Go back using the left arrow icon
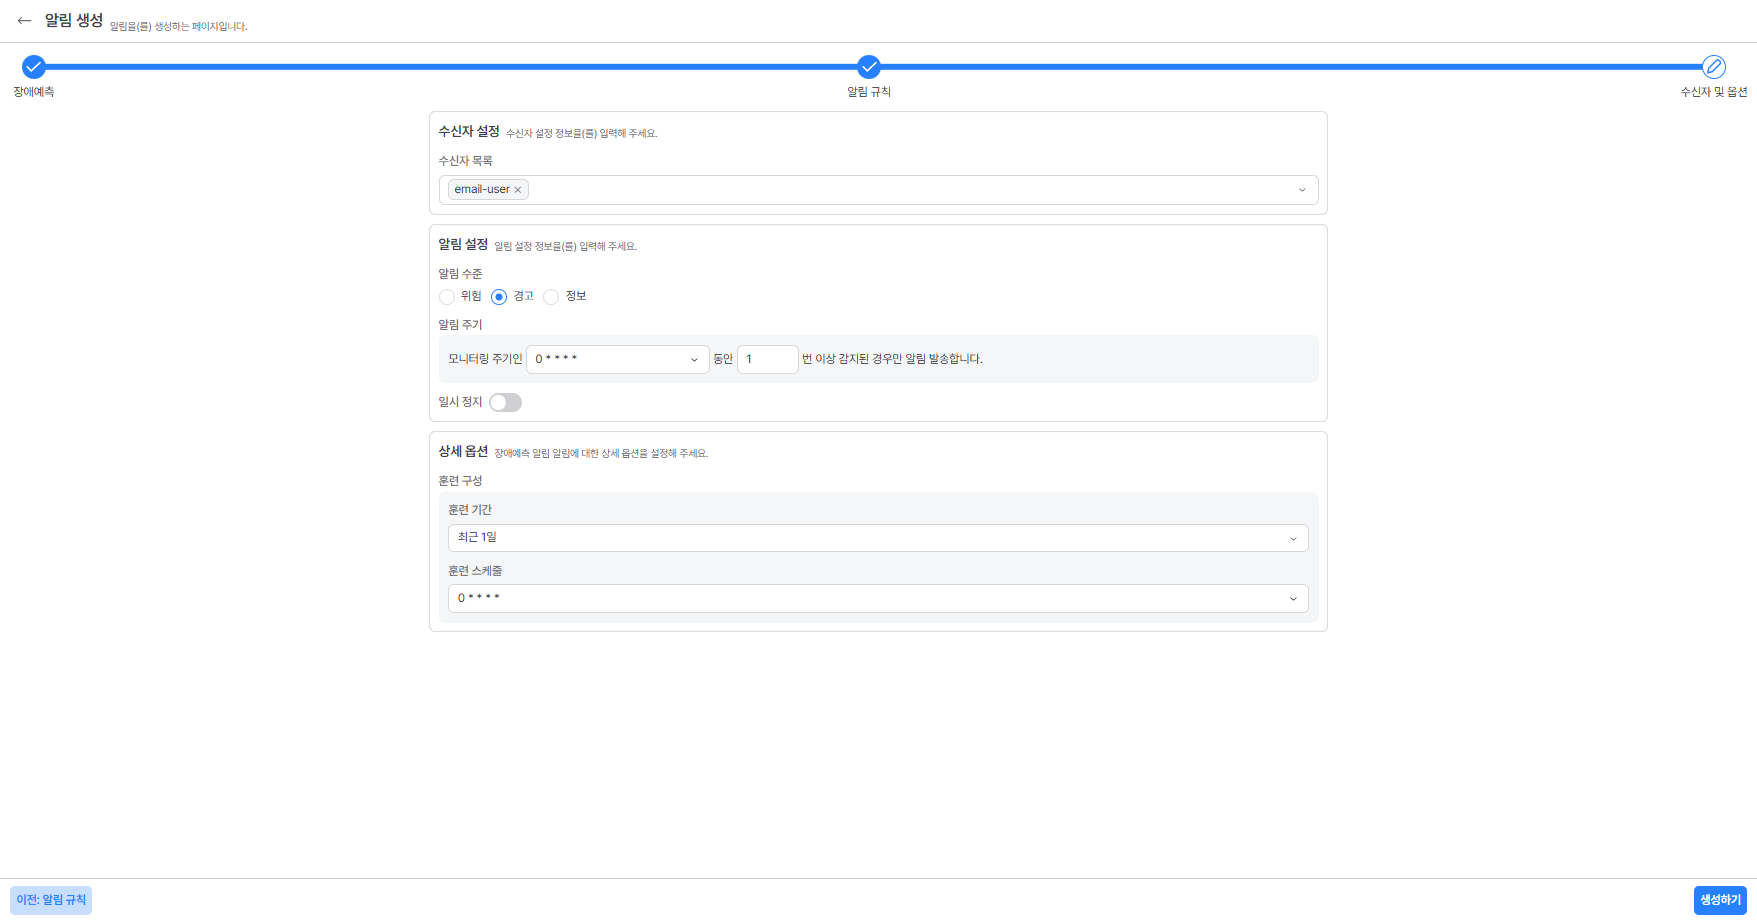The width and height of the screenshot is (1757, 921). pyautogui.click(x=24, y=20)
